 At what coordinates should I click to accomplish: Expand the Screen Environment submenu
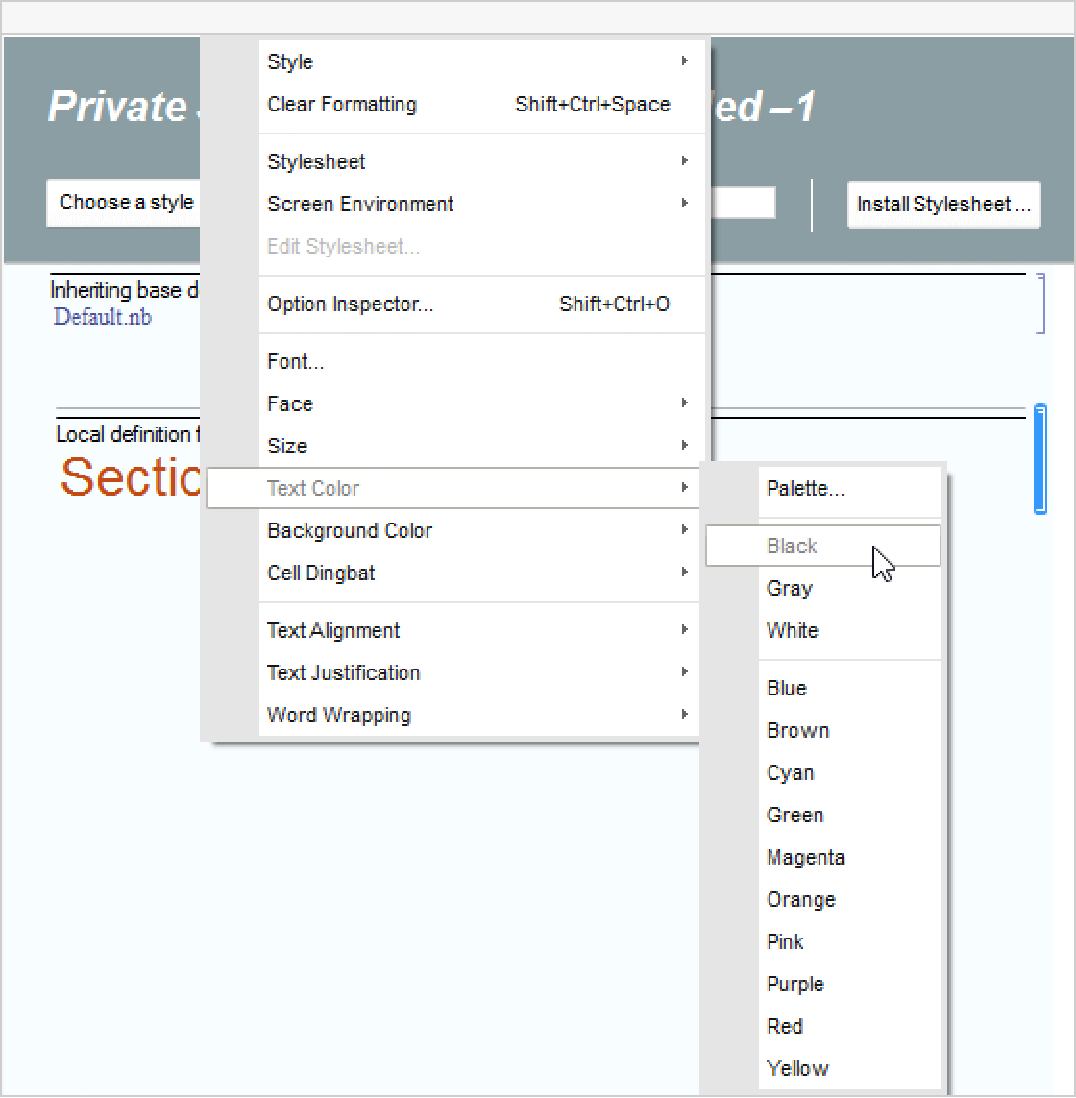(x=360, y=204)
